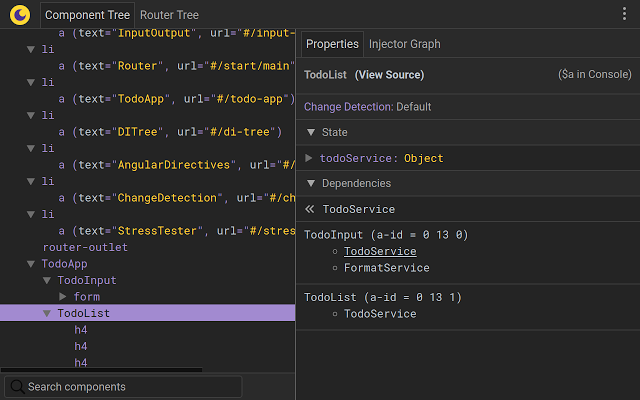Image resolution: width=640 pixels, height=400 pixels.
Task: Click the search magnifier icon
Action: pyautogui.click(x=17, y=387)
